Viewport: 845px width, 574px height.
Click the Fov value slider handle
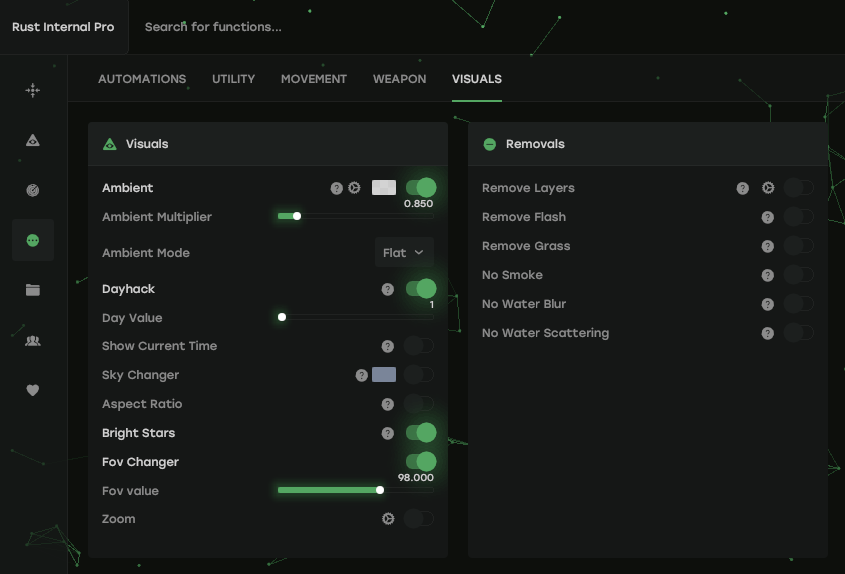(x=380, y=490)
